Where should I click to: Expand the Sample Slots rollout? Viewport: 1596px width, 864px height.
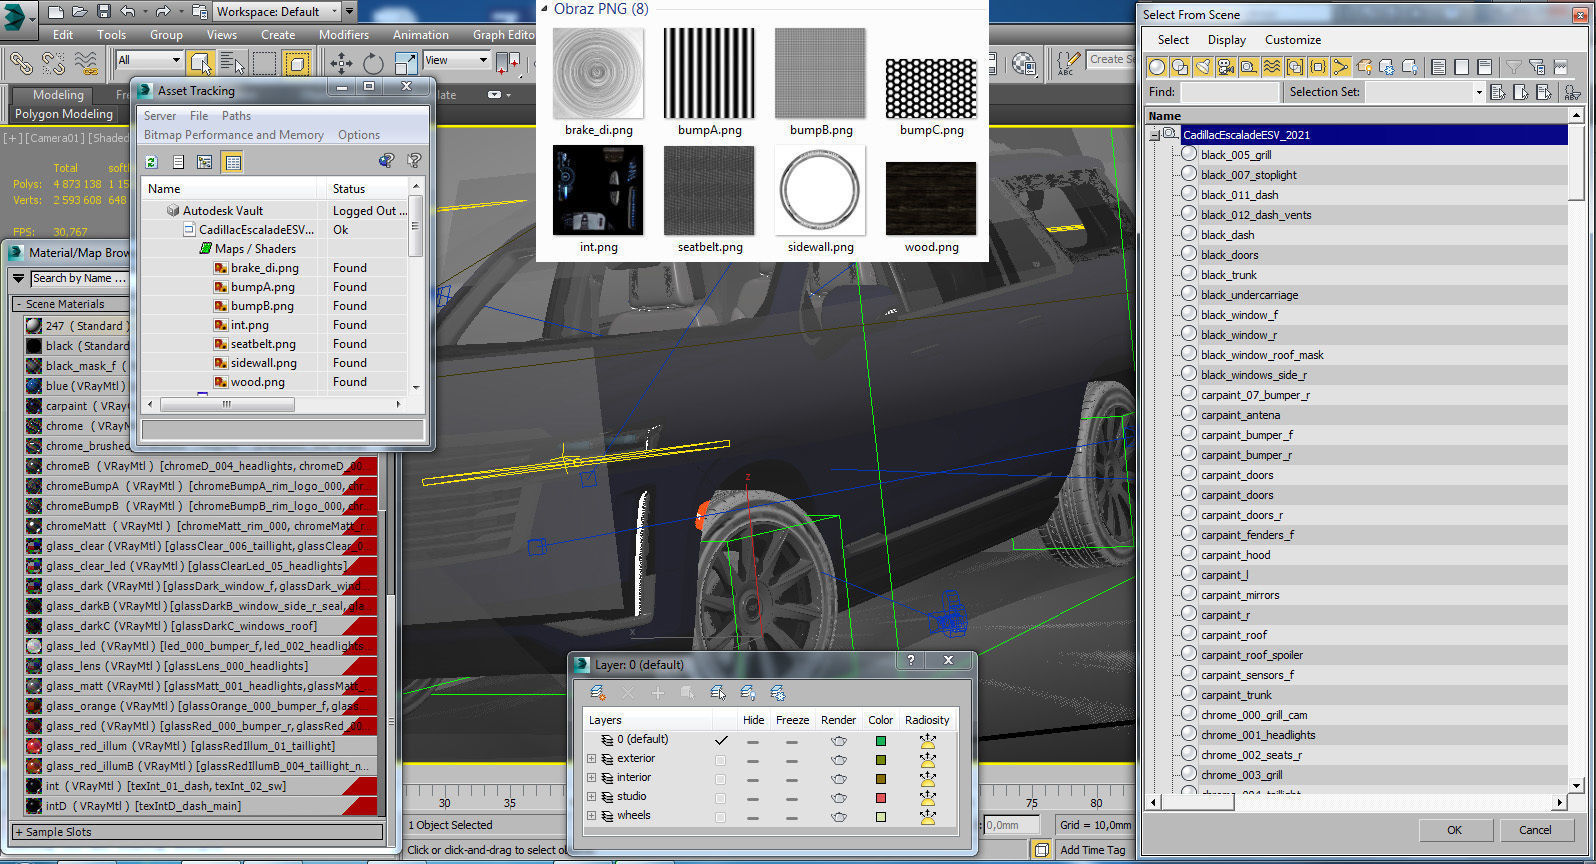coord(18,832)
